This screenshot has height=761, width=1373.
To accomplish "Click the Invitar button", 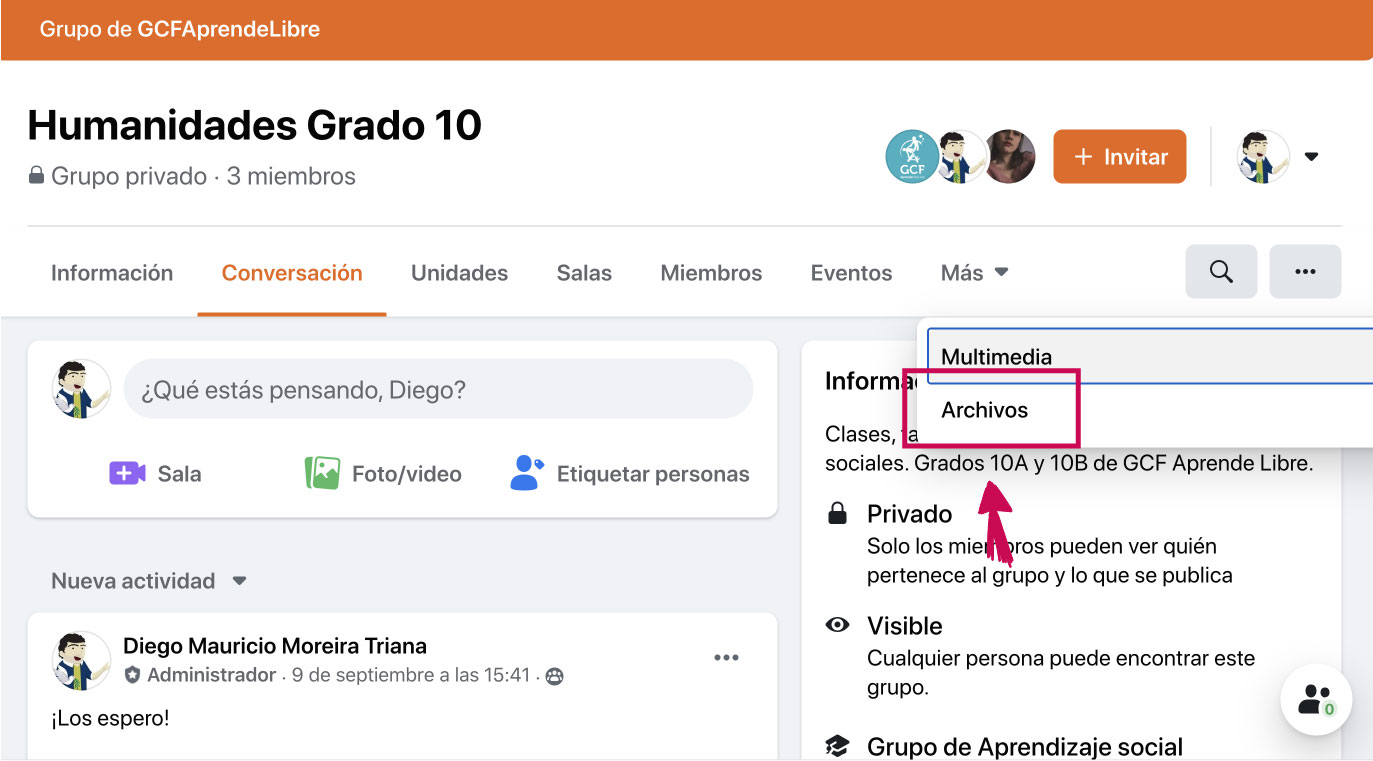I will (x=1120, y=157).
